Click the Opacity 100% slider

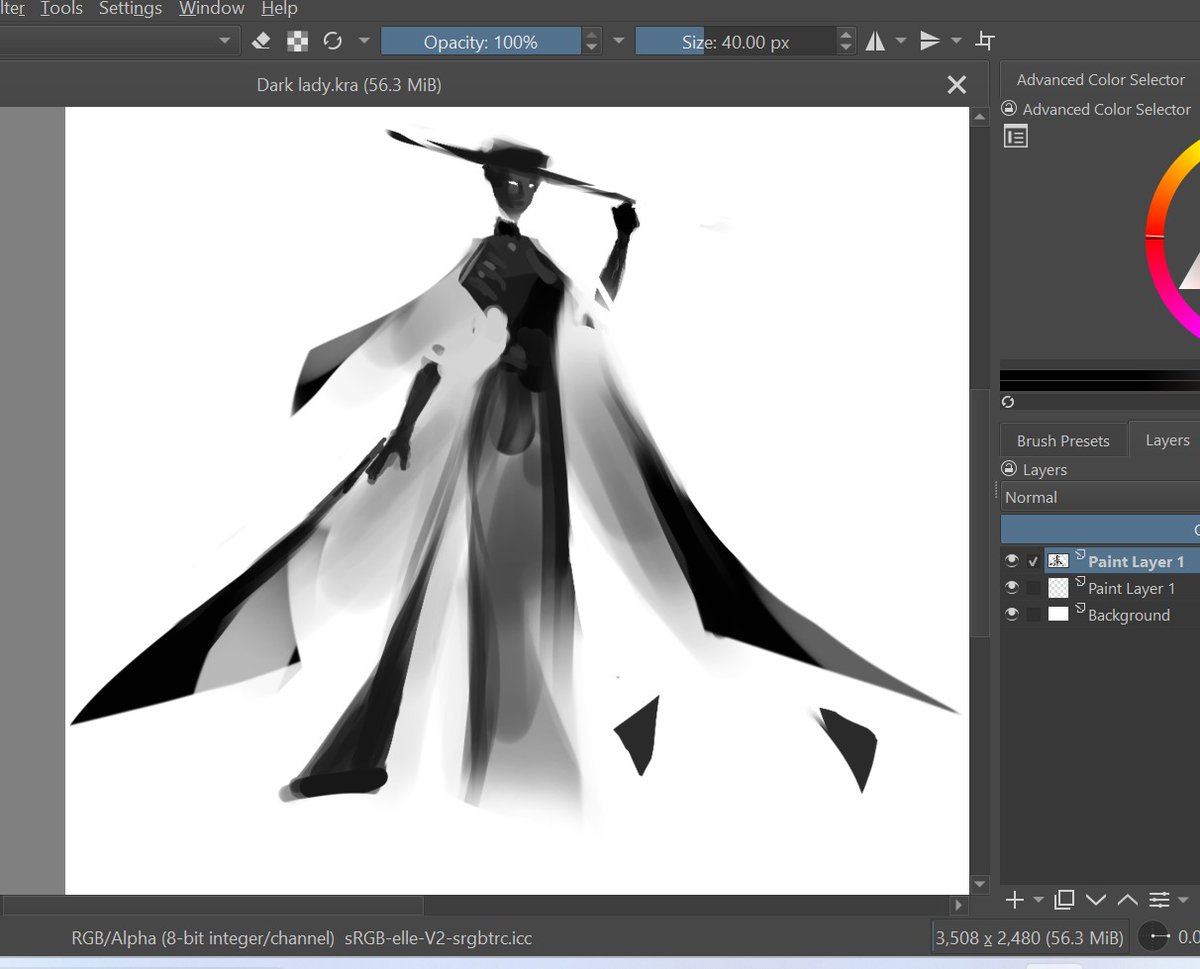click(481, 41)
